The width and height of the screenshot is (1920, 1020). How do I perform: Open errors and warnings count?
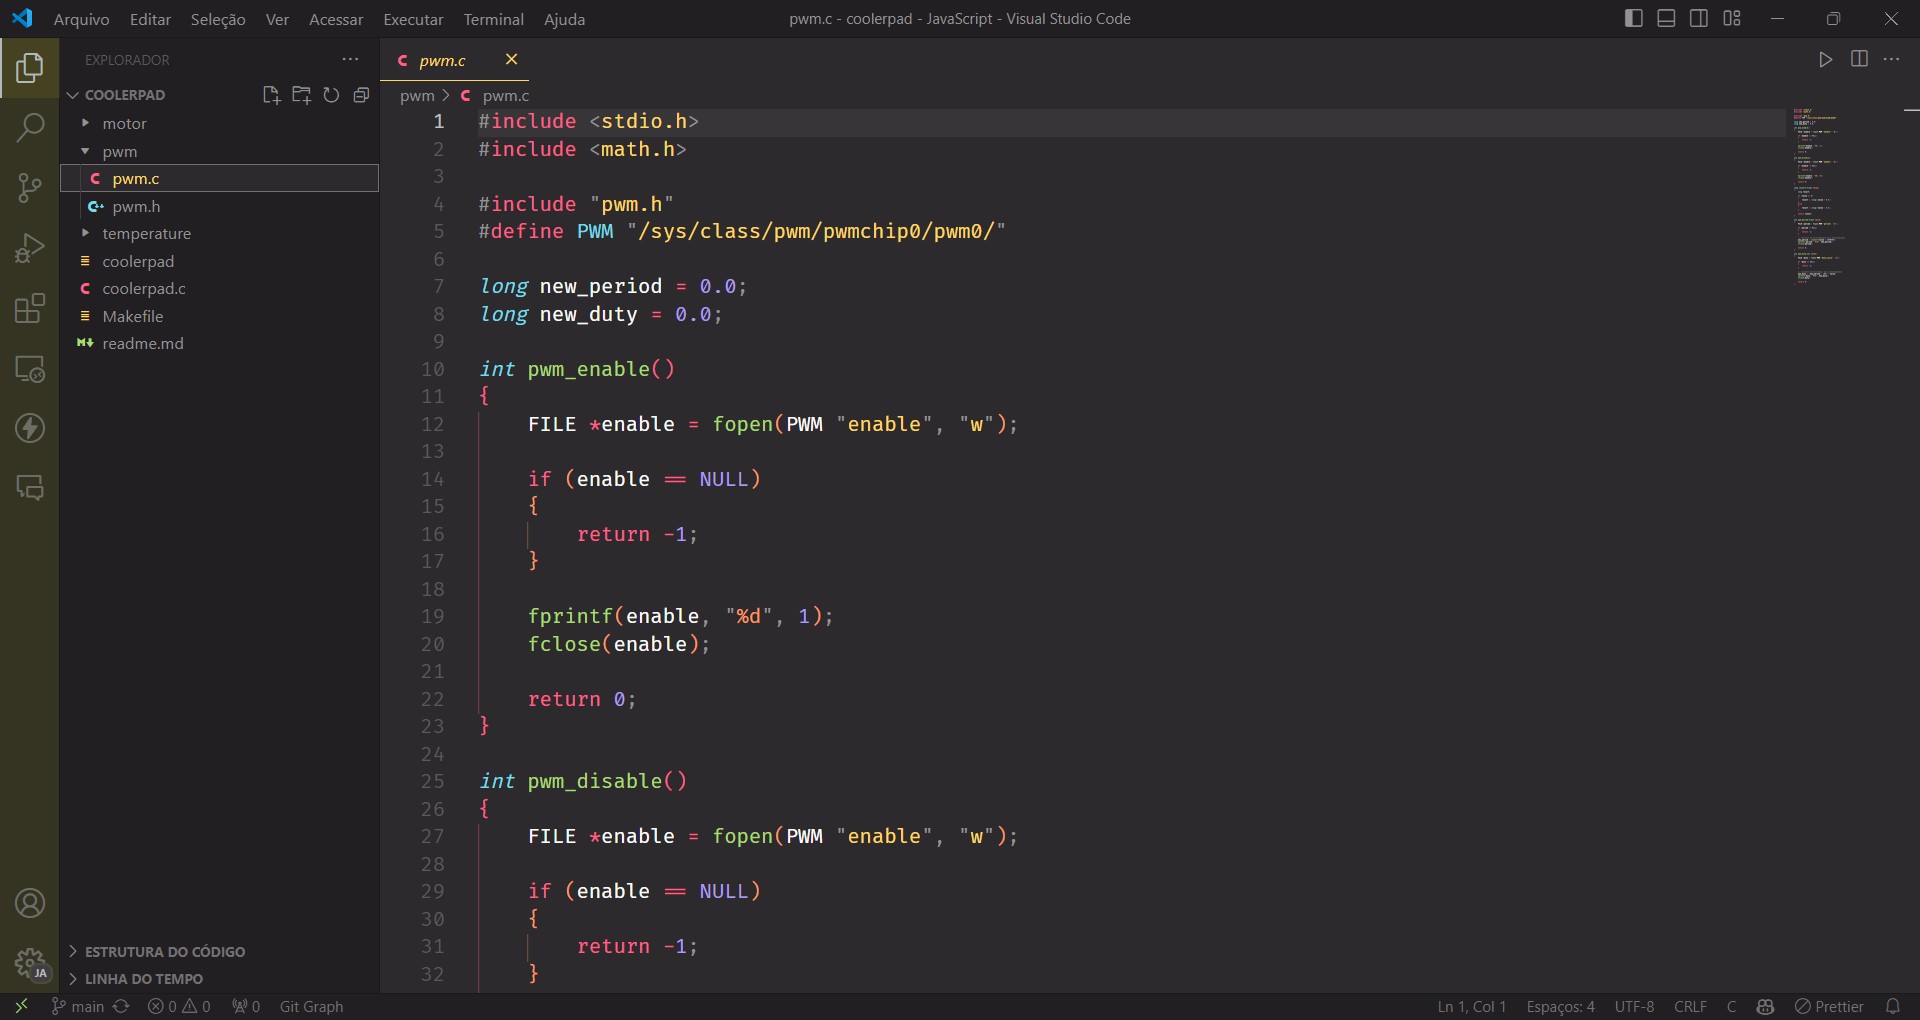click(179, 1006)
